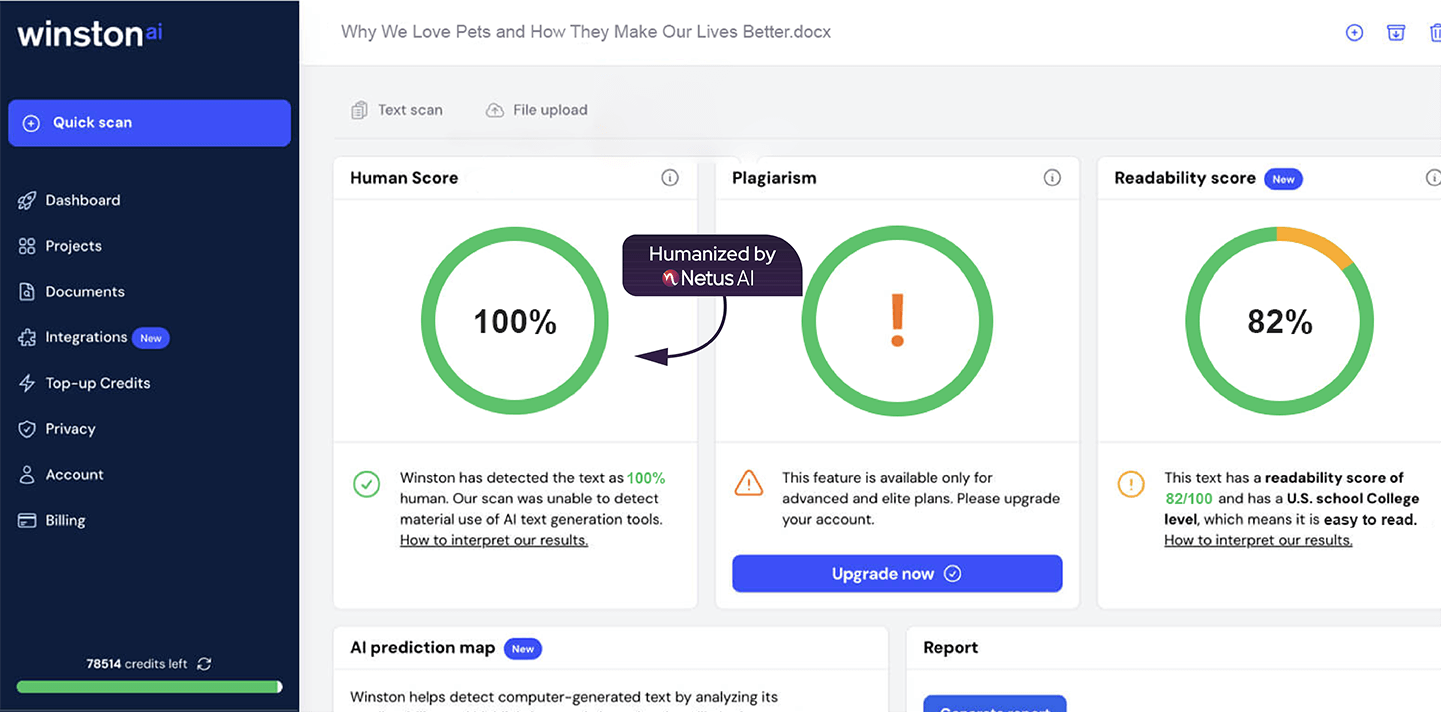Go to Top-up Credits page
1441x712 pixels.
(x=97, y=383)
